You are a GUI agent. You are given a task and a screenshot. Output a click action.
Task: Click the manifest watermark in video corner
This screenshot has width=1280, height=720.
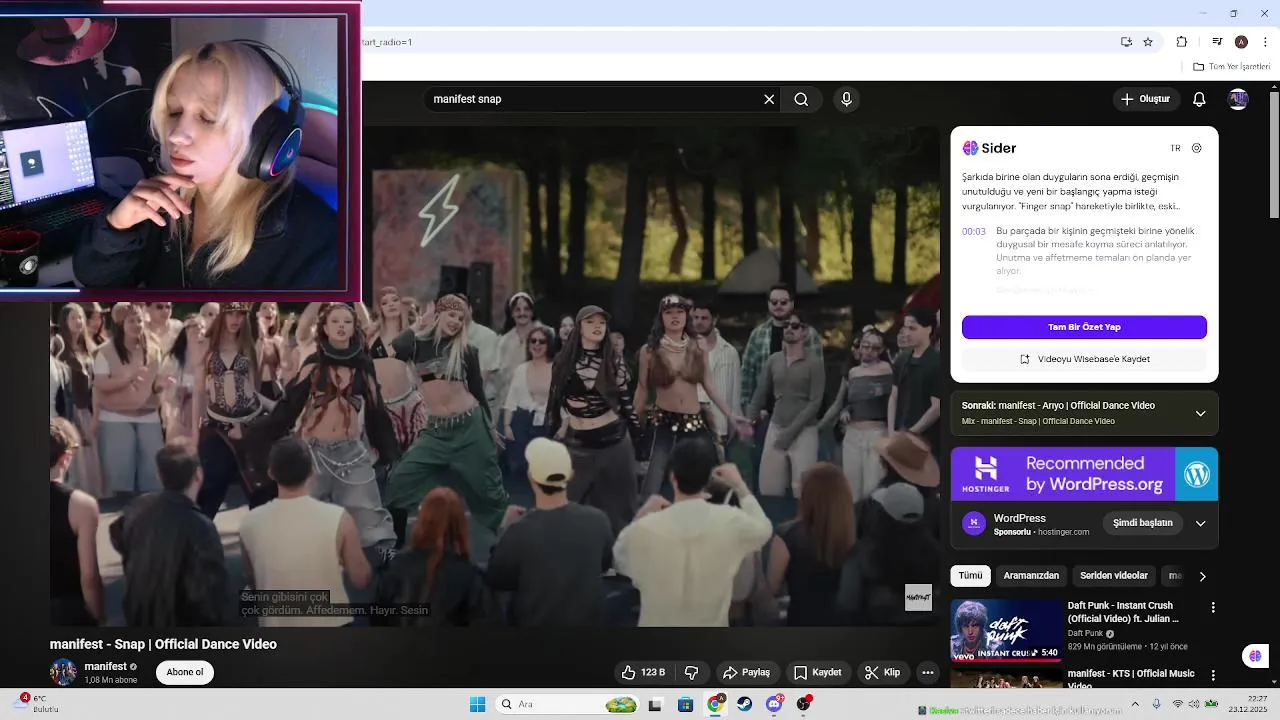918,598
